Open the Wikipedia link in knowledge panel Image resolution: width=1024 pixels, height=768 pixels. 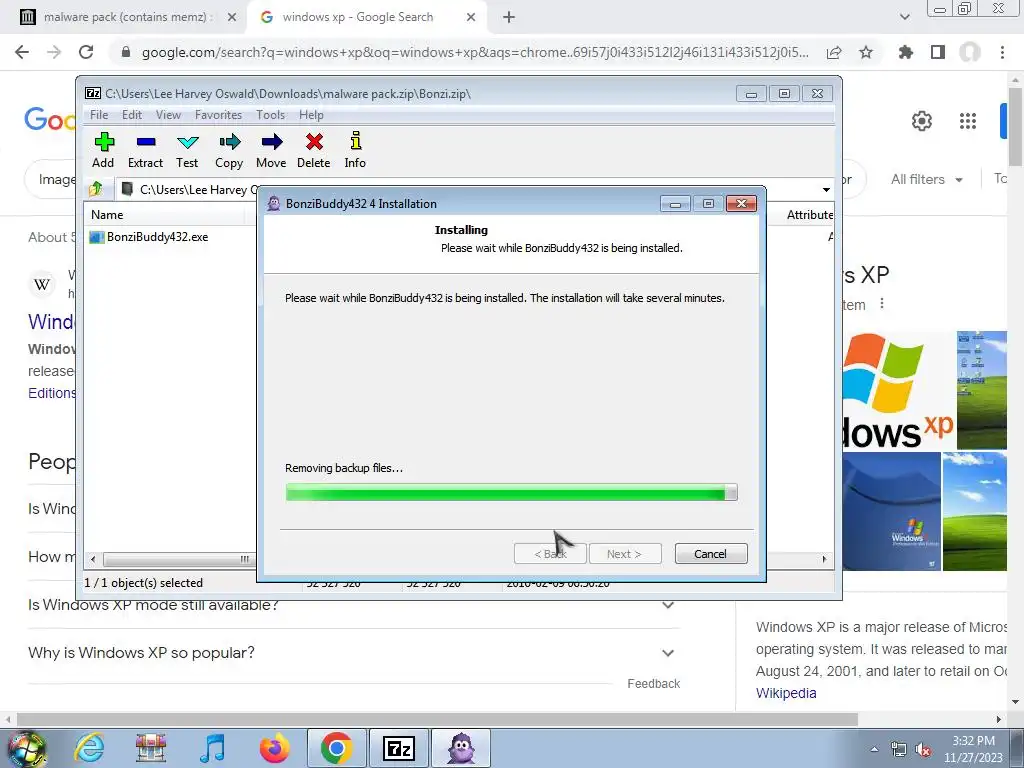(786, 693)
